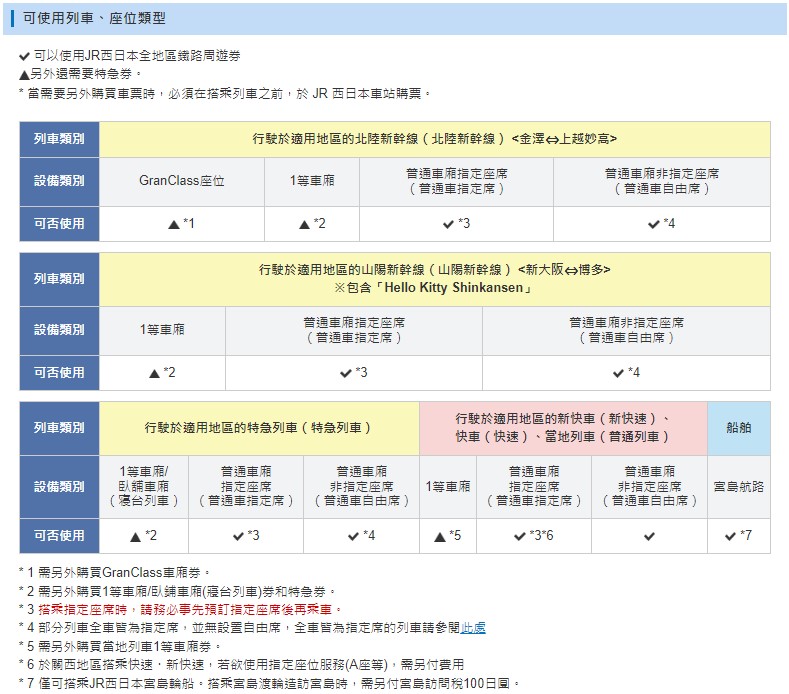The image size is (789, 694).
Task: Click the triangle icon under GranClass座位
Action: click(173, 224)
